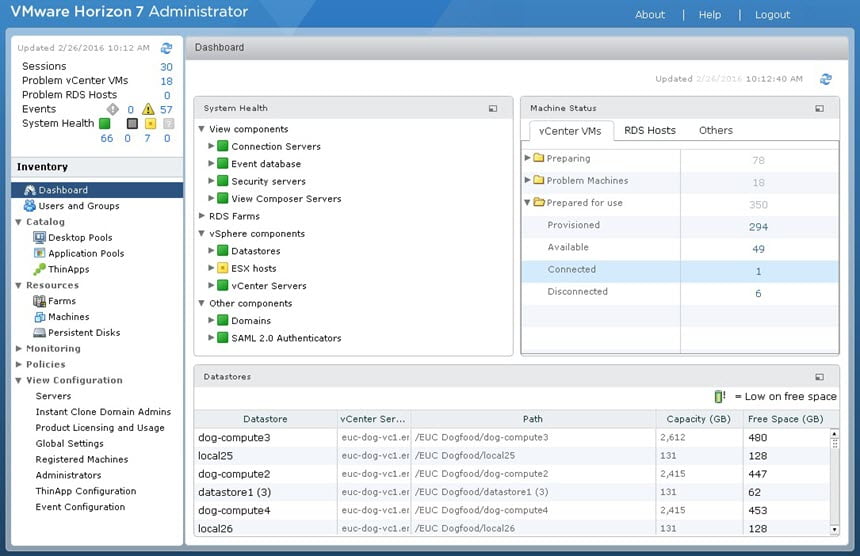860x556 pixels.
Task: Open Global Settings
Action: [x=70, y=444]
